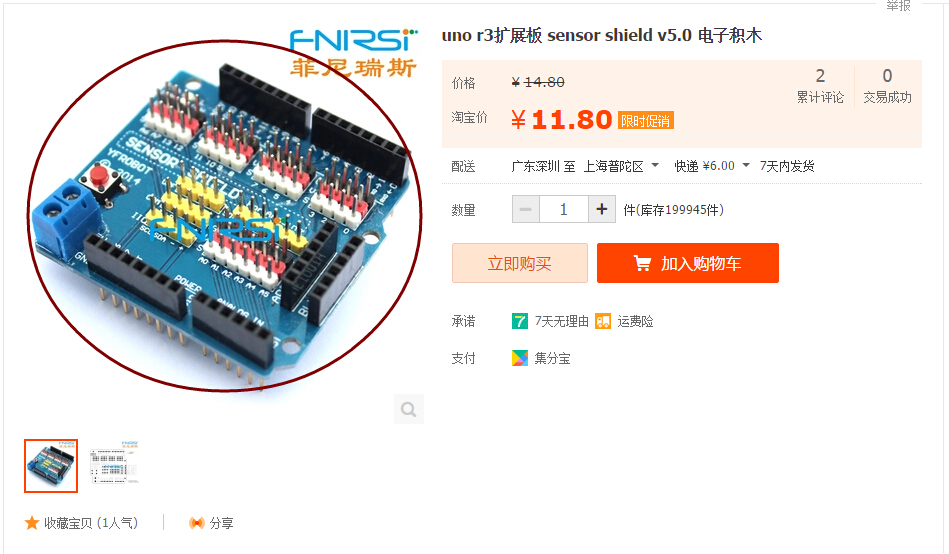Expand the 快递 ¥6.00 shipping dropdown
949x554 pixels.
point(712,166)
